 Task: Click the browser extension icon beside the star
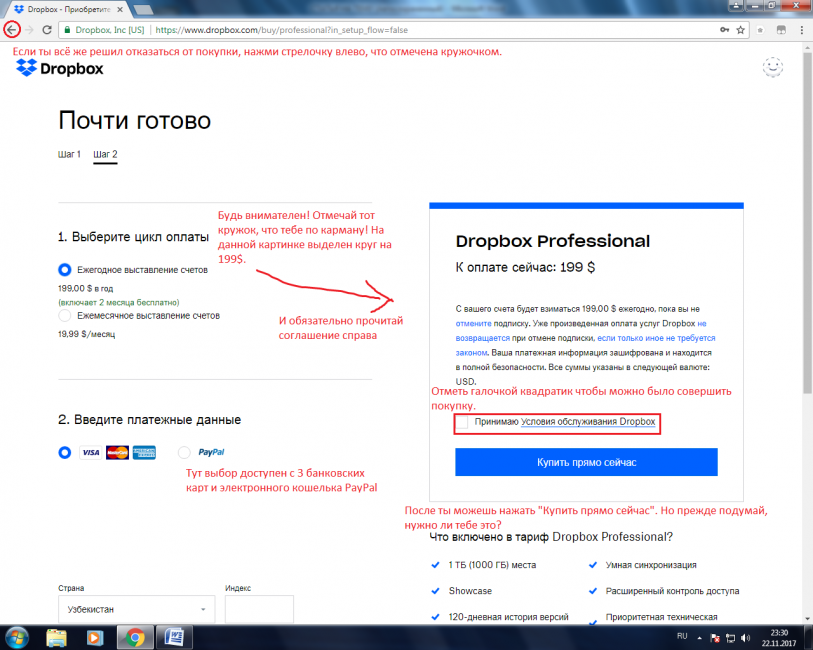click(760, 30)
